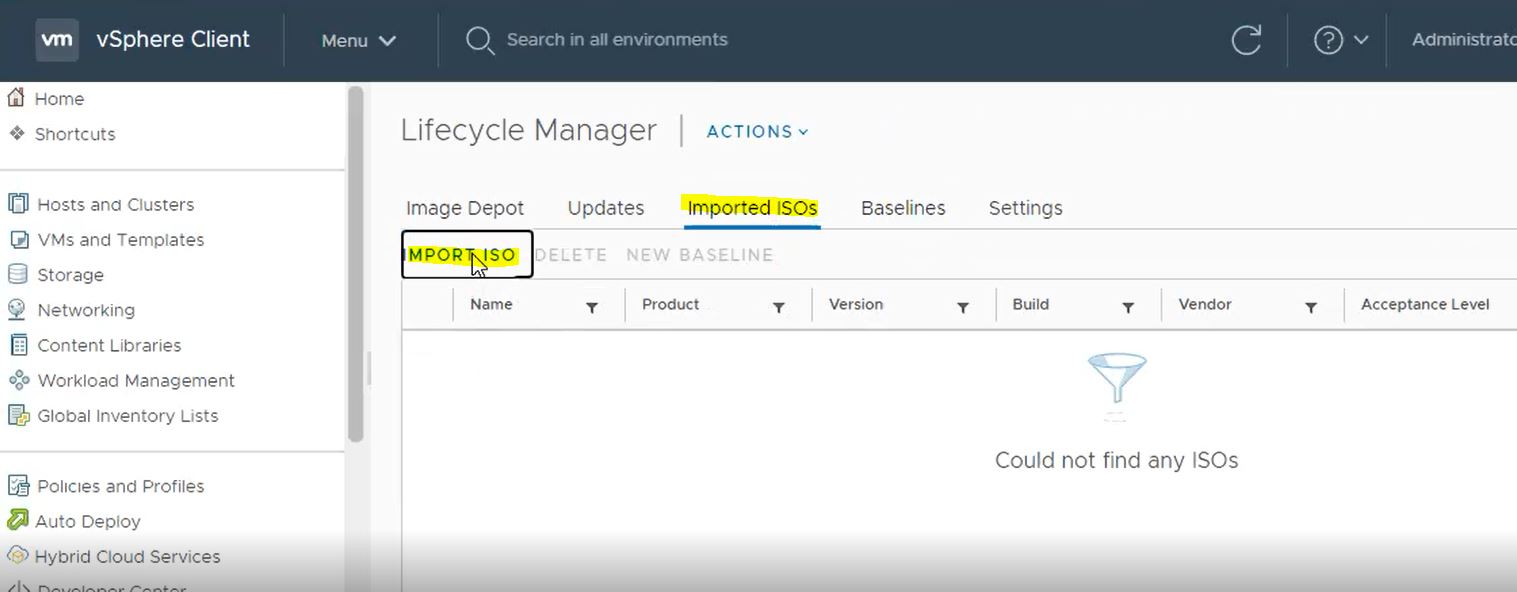Open the Administrator user menu
Image resolution: width=1517 pixels, height=592 pixels.
point(1464,40)
